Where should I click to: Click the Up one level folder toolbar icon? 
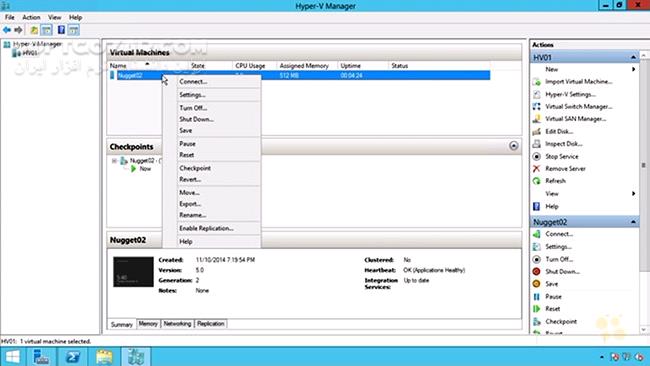point(34,30)
